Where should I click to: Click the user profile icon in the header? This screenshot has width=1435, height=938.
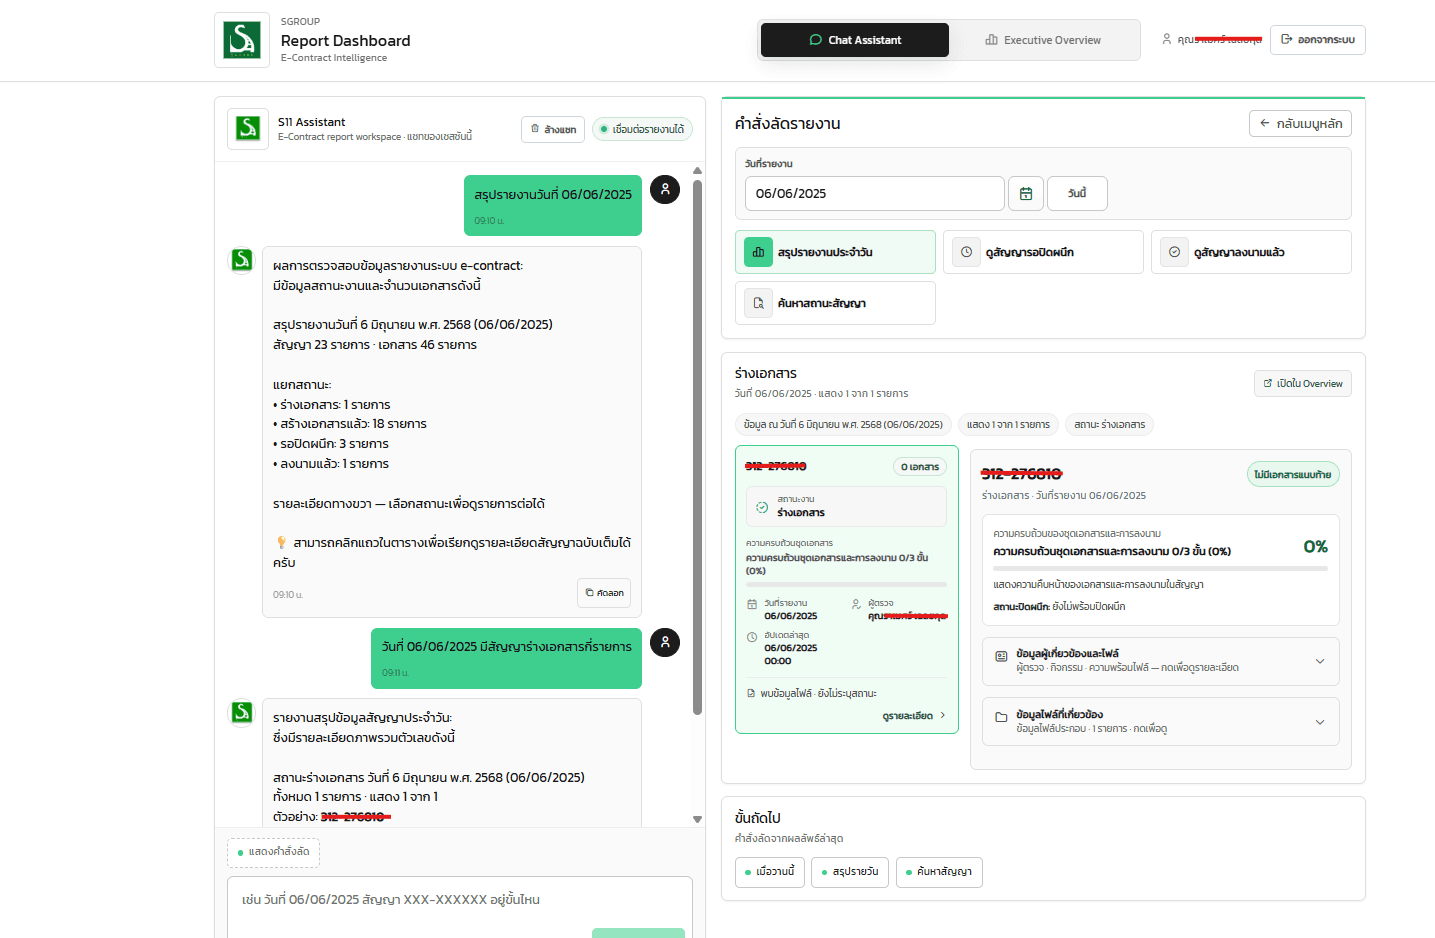point(1166,39)
